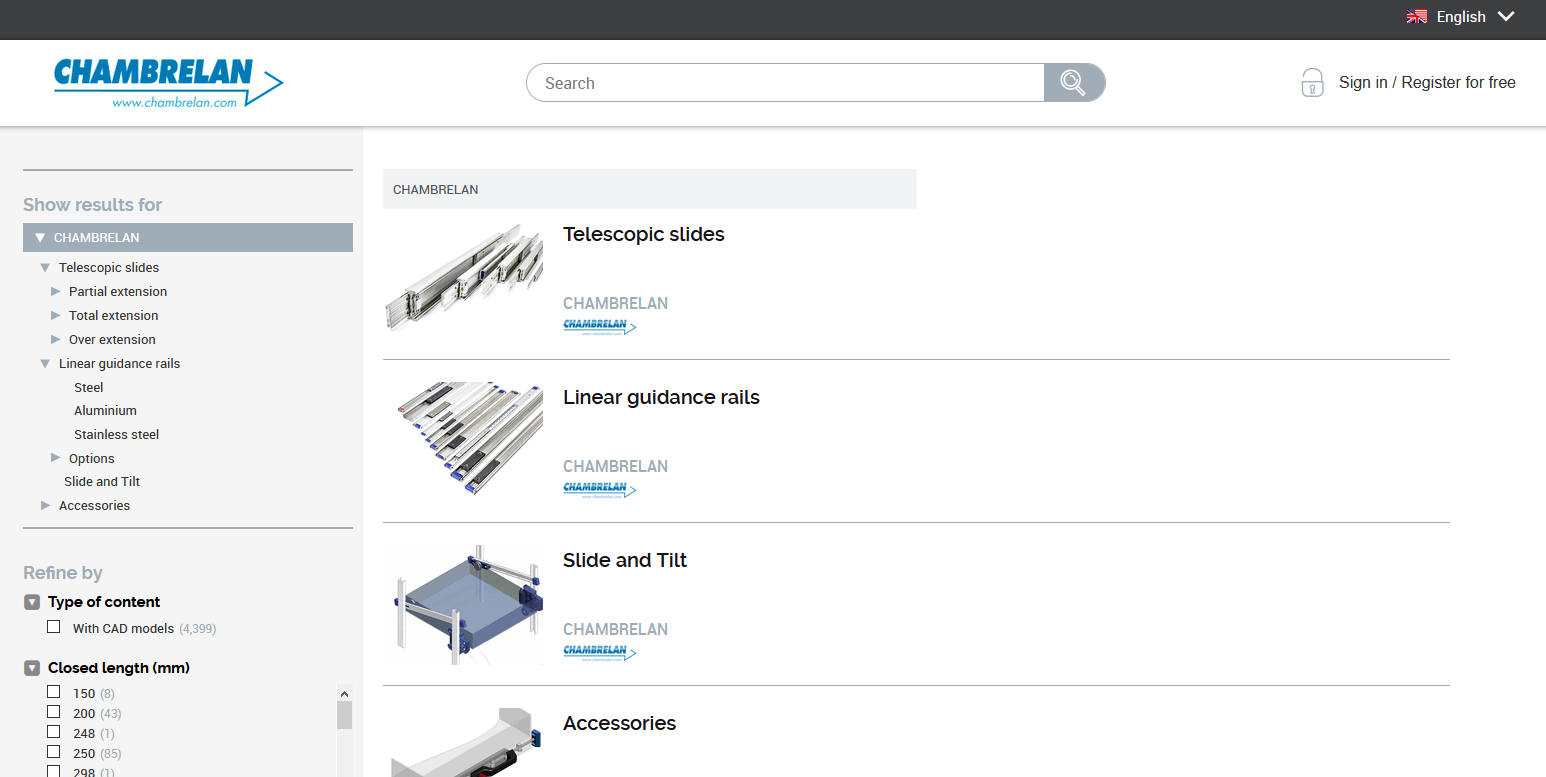Viewport: 1546px width, 777px height.
Task: Open the Linear guidance rails thumbnail image
Action: (464, 440)
